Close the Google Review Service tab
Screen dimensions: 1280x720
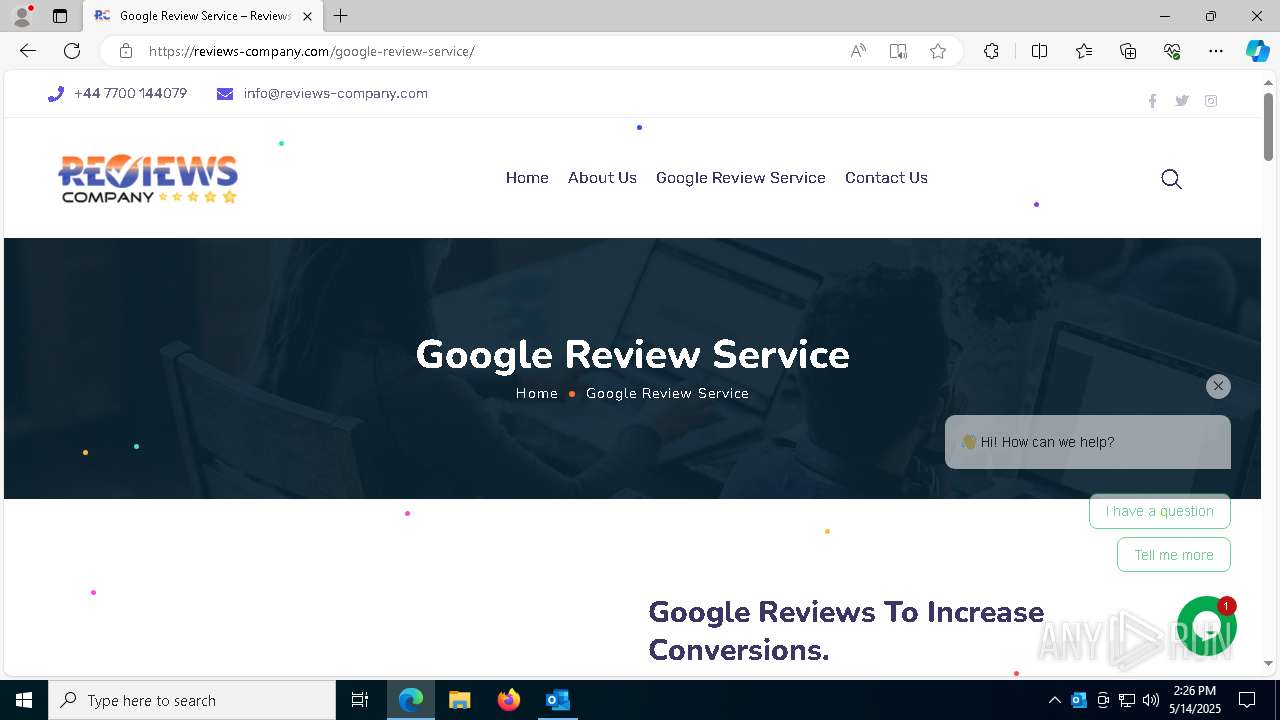coord(307,16)
